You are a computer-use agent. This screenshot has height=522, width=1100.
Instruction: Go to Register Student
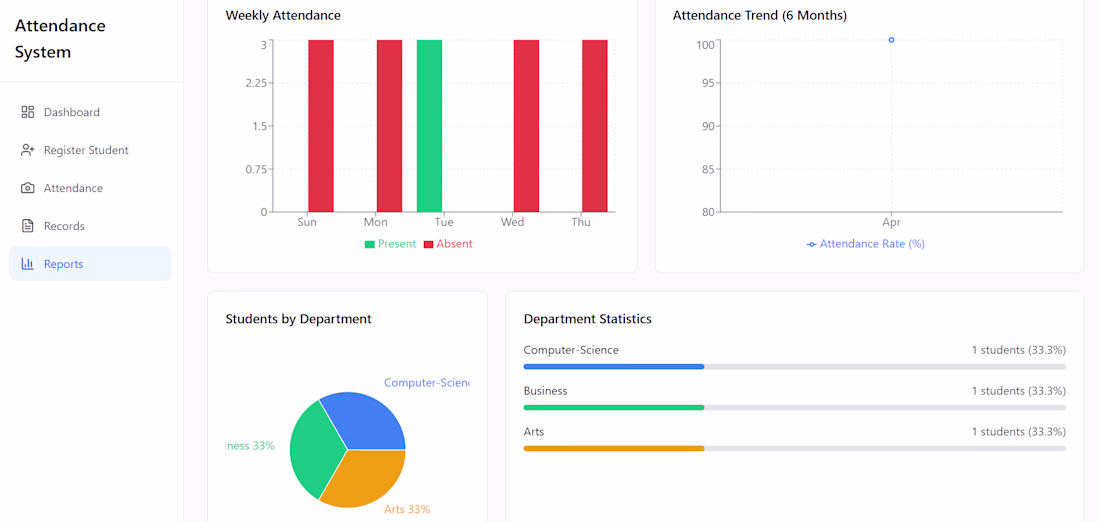point(90,150)
